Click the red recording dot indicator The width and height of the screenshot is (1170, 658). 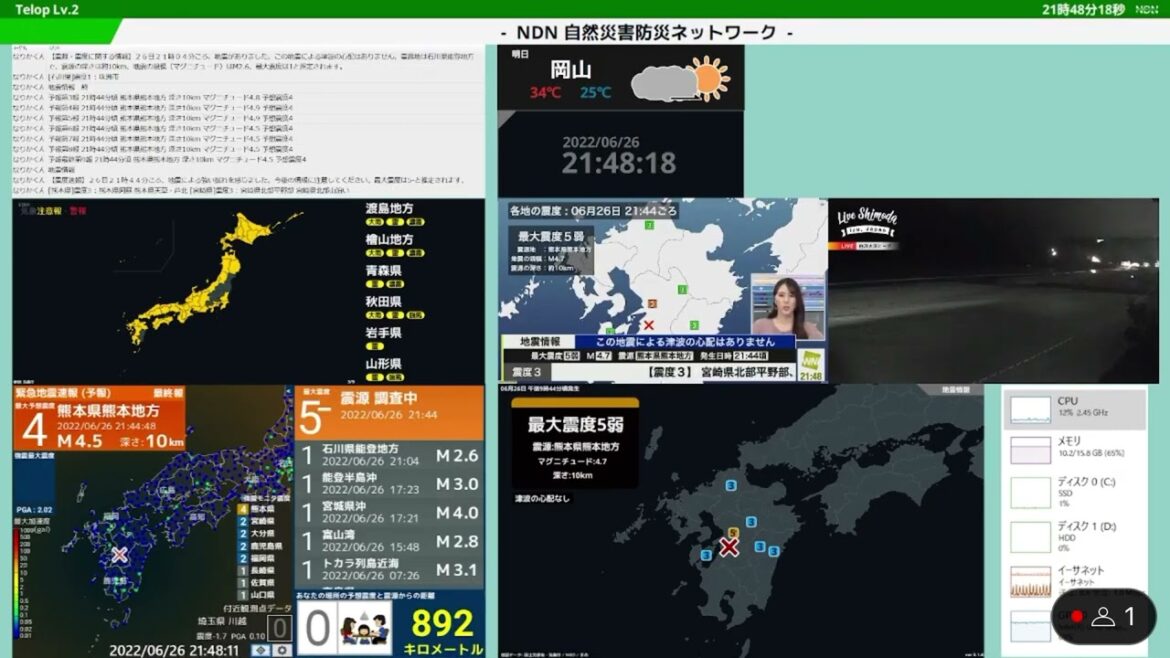pos(1077,617)
